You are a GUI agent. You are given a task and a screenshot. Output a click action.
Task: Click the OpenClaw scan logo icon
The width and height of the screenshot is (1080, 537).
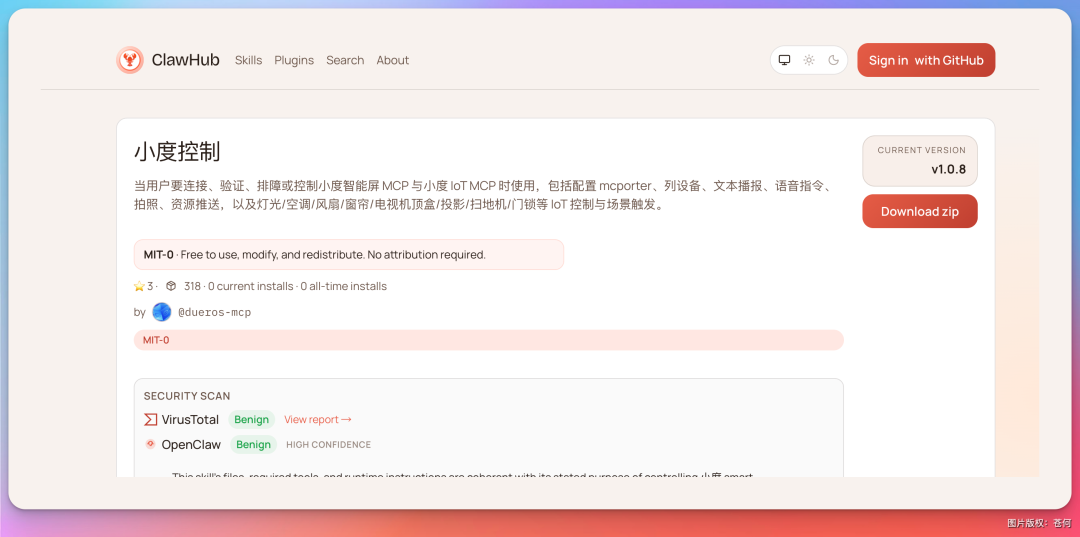[x=150, y=444]
